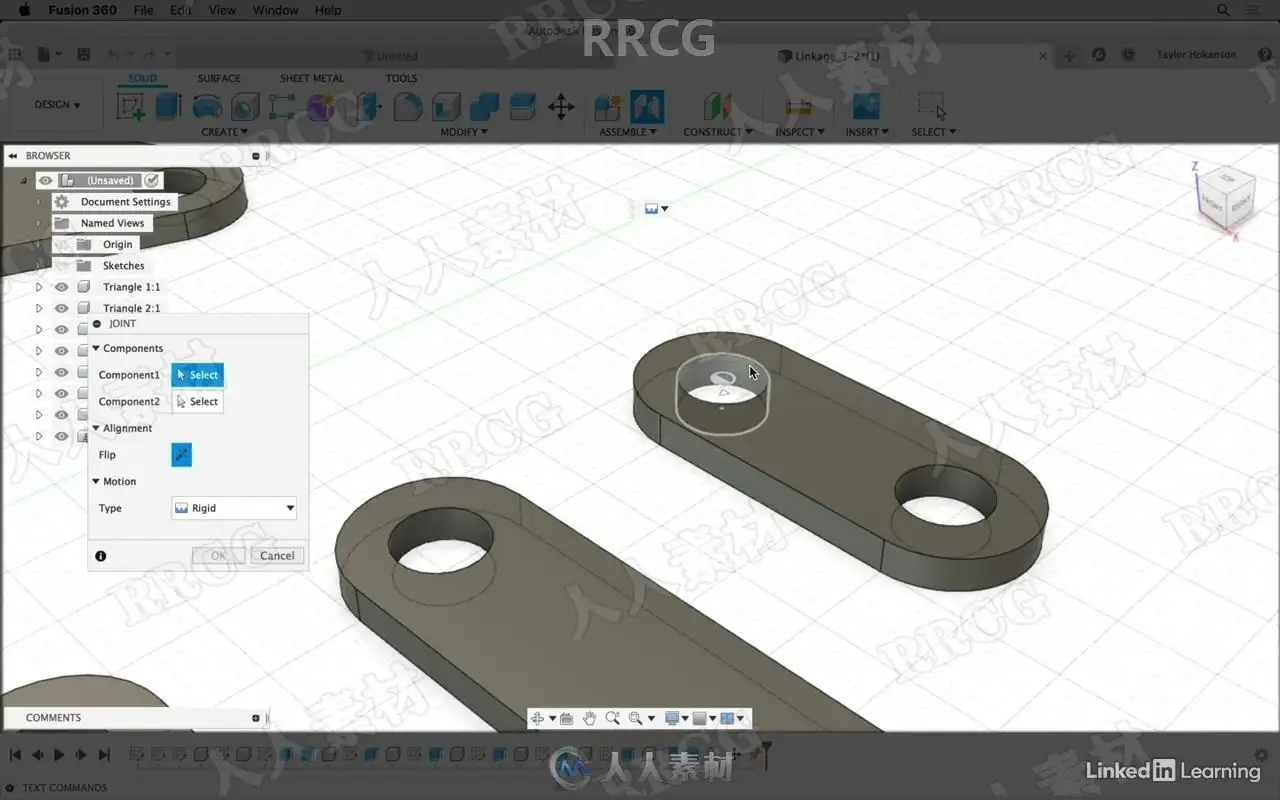
Task: Expand the Triangle 1:1 tree node
Action: [39, 287]
